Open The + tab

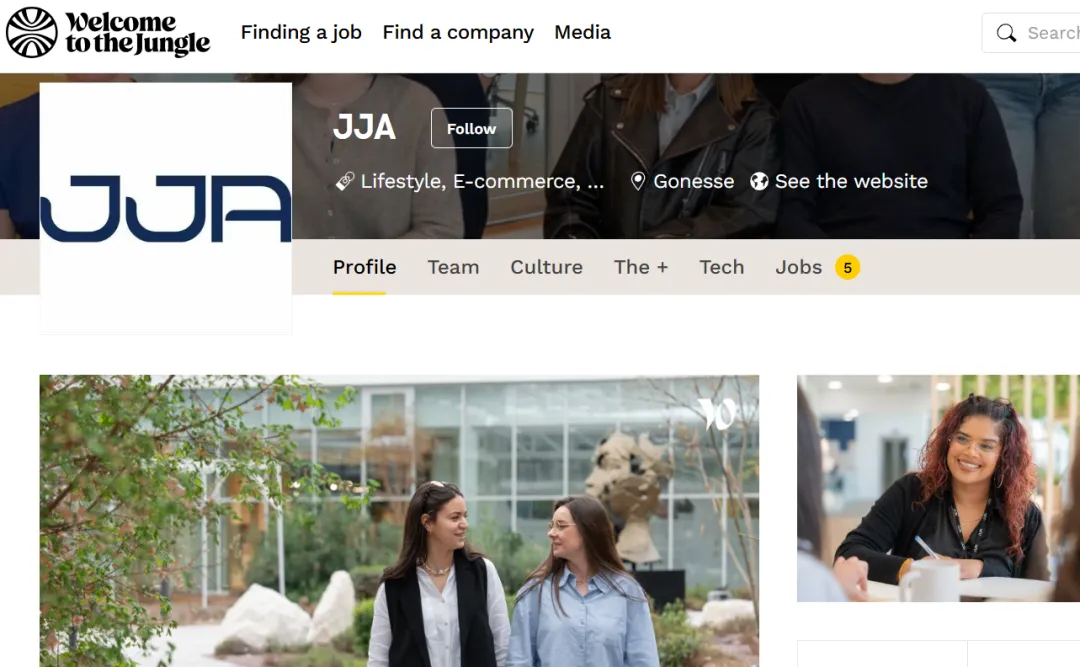pos(641,267)
